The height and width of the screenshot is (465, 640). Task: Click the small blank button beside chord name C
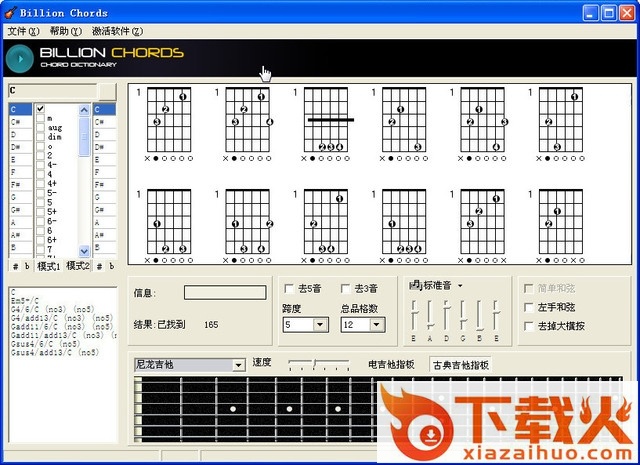(x=108, y=91)
